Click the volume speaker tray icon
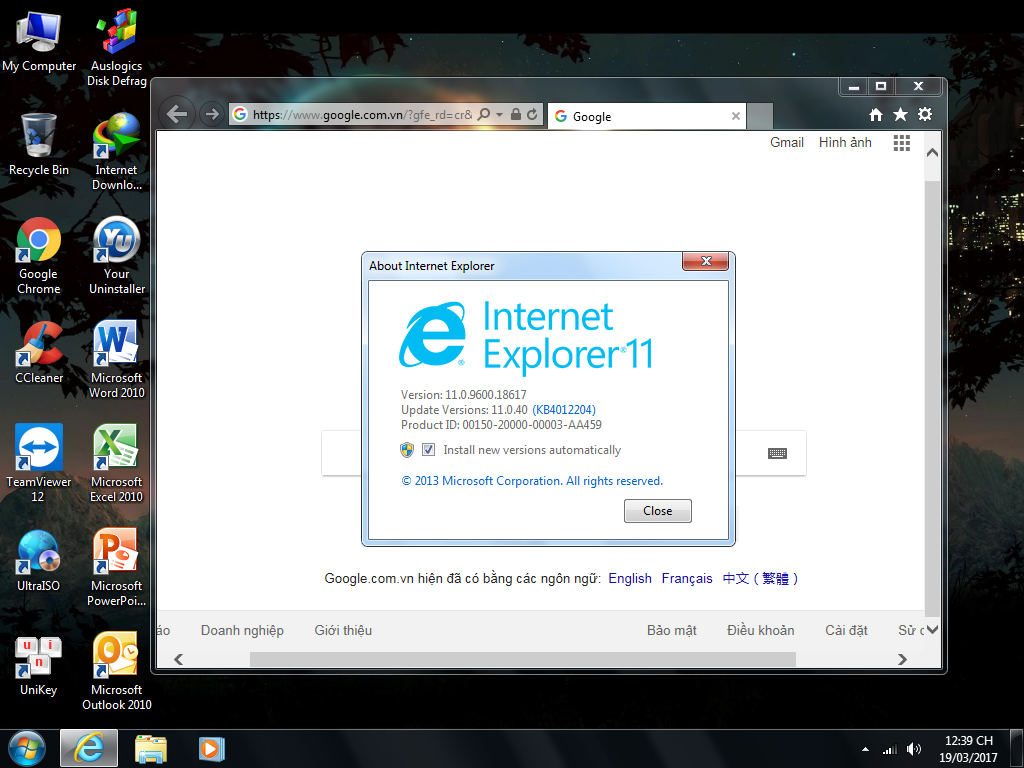1024x768 pixels. coord(914,749)
